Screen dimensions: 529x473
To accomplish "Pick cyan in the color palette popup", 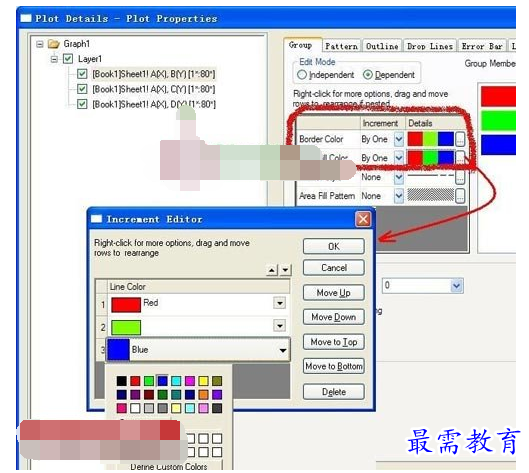I will point(176,381).
